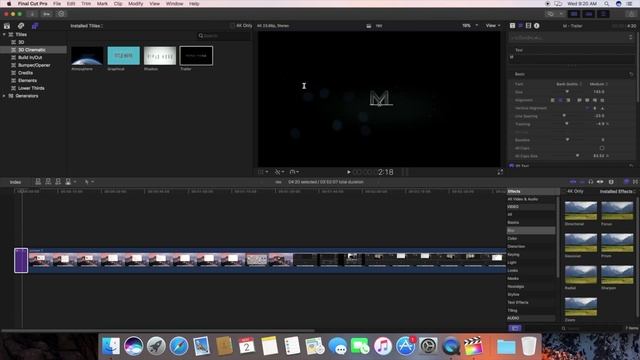Enable the 4K Only checkbox in Titles browser

(233, 26)
